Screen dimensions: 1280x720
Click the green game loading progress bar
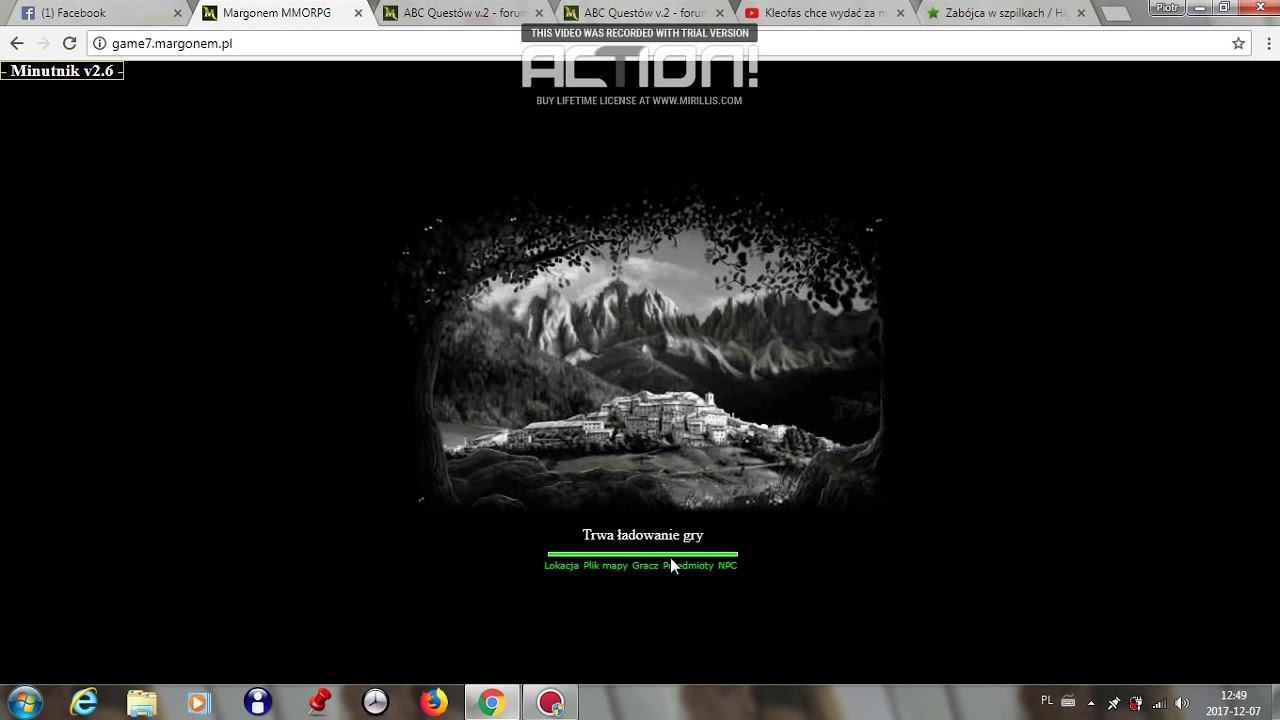coord(643,554)
